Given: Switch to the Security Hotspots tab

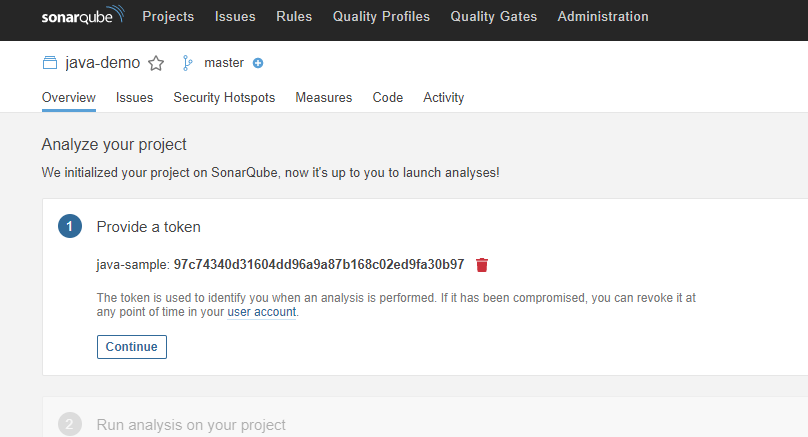Looking at the screenshot, I should 224,98.
